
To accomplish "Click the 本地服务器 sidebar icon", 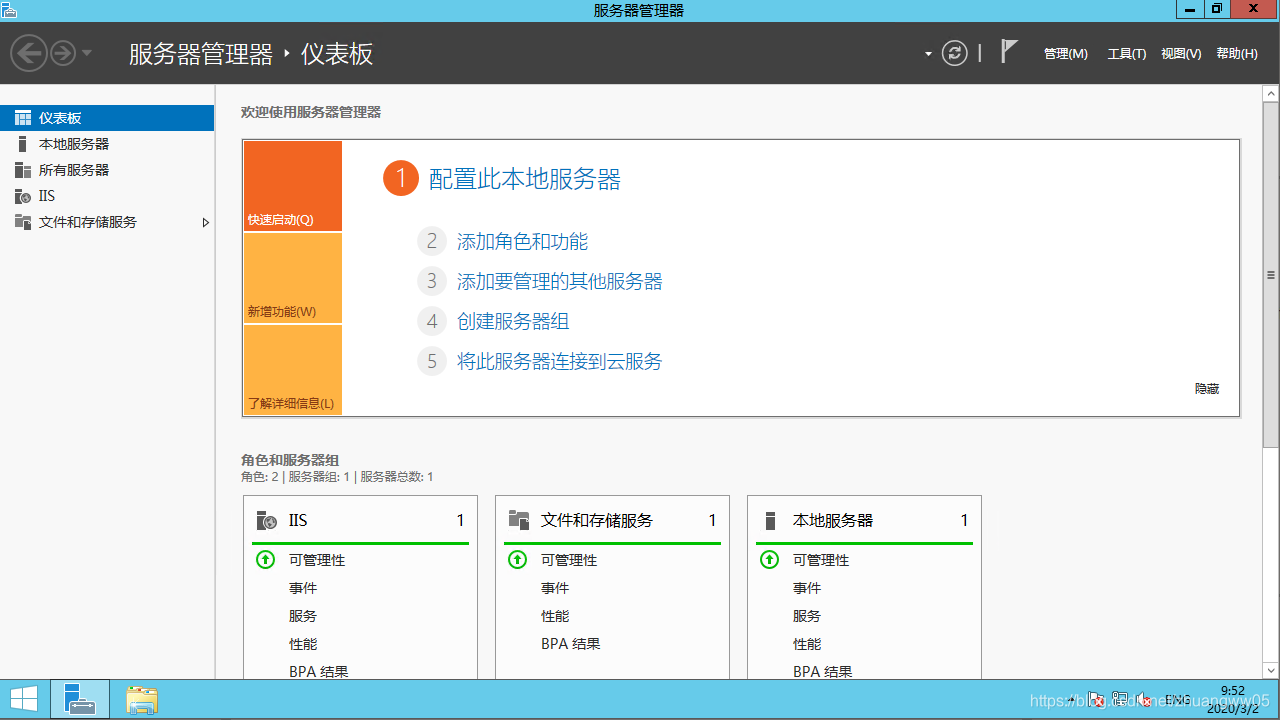I will pyautogui.click(x=23, y=144).
